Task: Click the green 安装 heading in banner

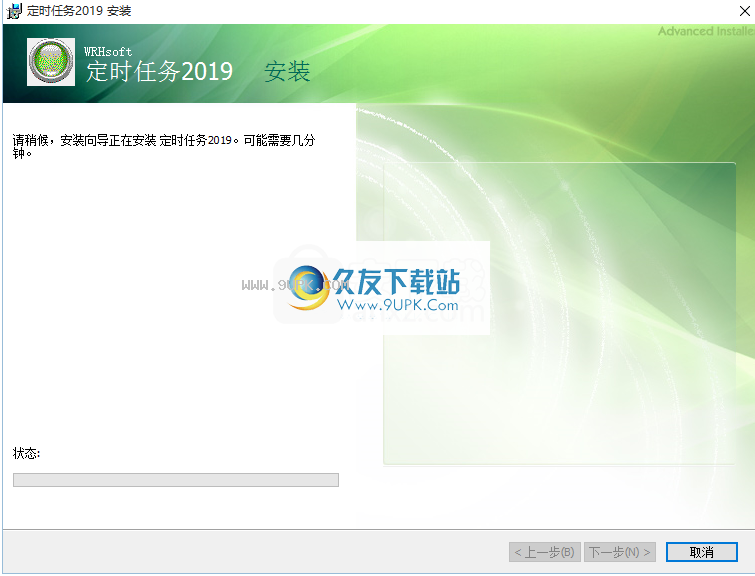Action: [287, 72]
